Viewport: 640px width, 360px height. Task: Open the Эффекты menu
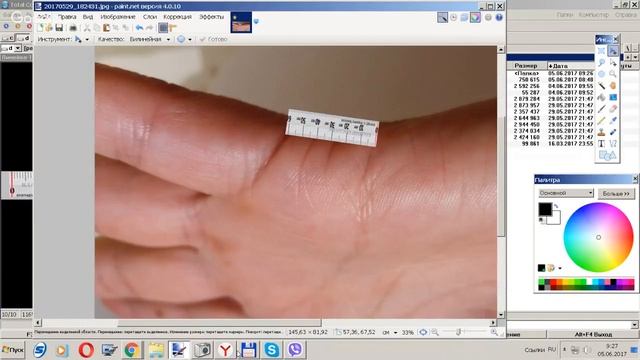211,17
